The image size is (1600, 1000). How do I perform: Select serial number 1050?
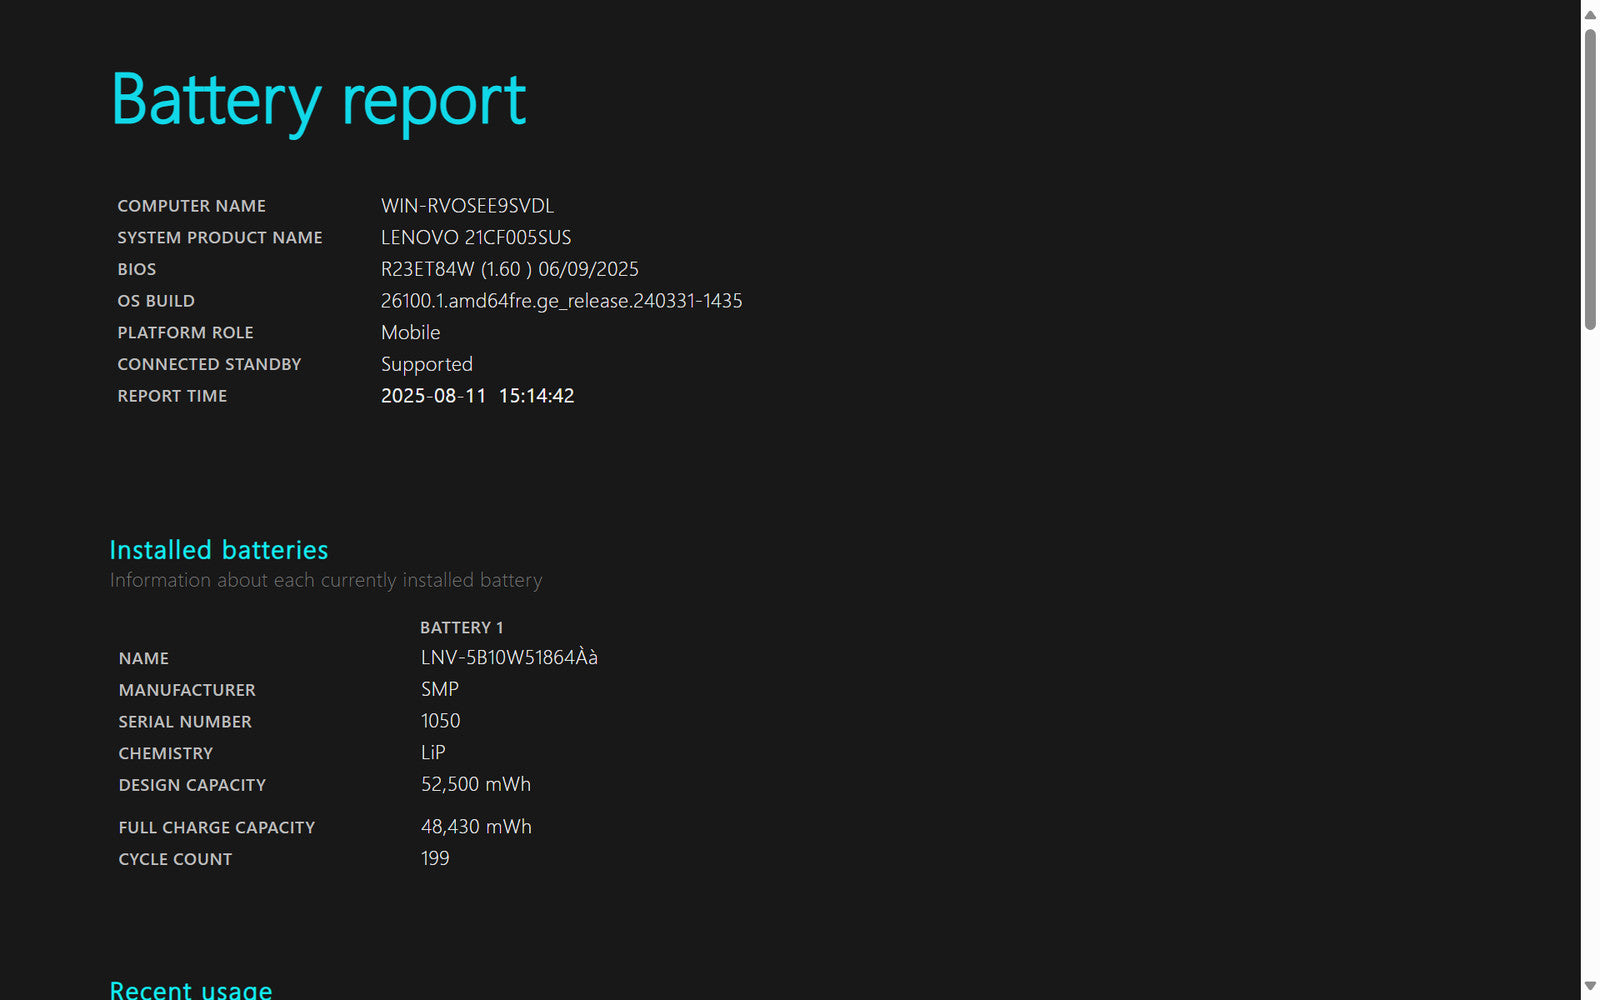441,721
